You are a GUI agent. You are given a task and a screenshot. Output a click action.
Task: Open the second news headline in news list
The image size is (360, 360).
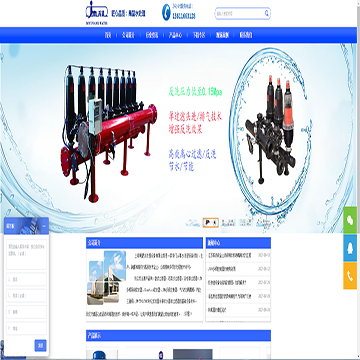click(x=222, y=269)
